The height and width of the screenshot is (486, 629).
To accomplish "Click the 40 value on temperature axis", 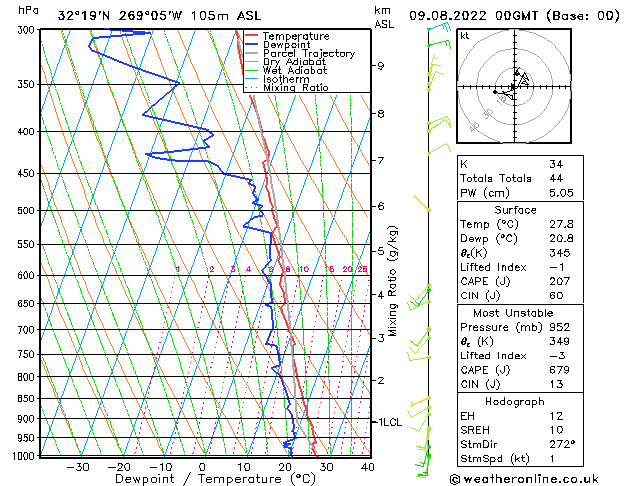I will point(367,468).
